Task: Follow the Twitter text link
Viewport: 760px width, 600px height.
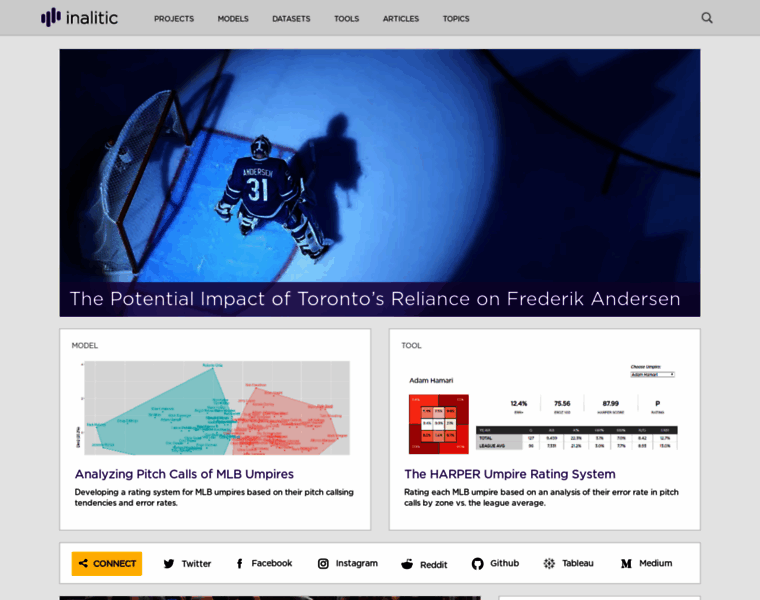Action: (x=196, y=564)
